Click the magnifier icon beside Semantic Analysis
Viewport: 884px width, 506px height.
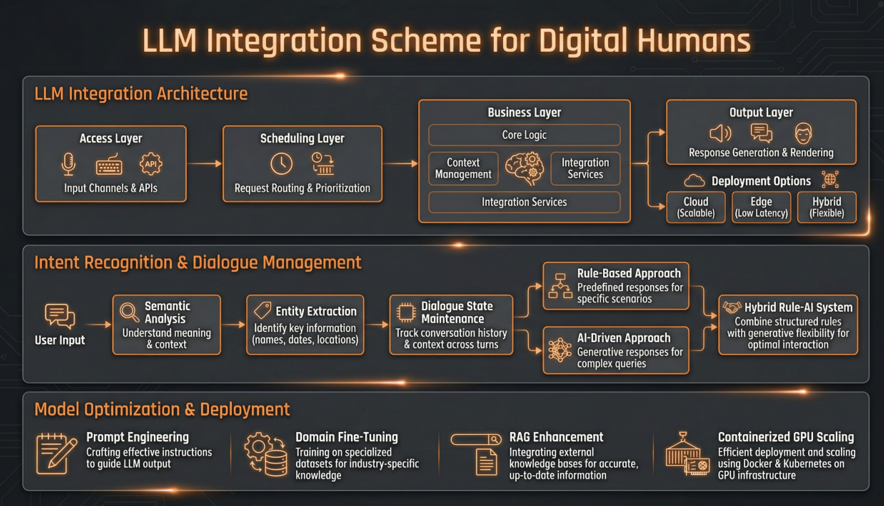click(x=129, y=312)
